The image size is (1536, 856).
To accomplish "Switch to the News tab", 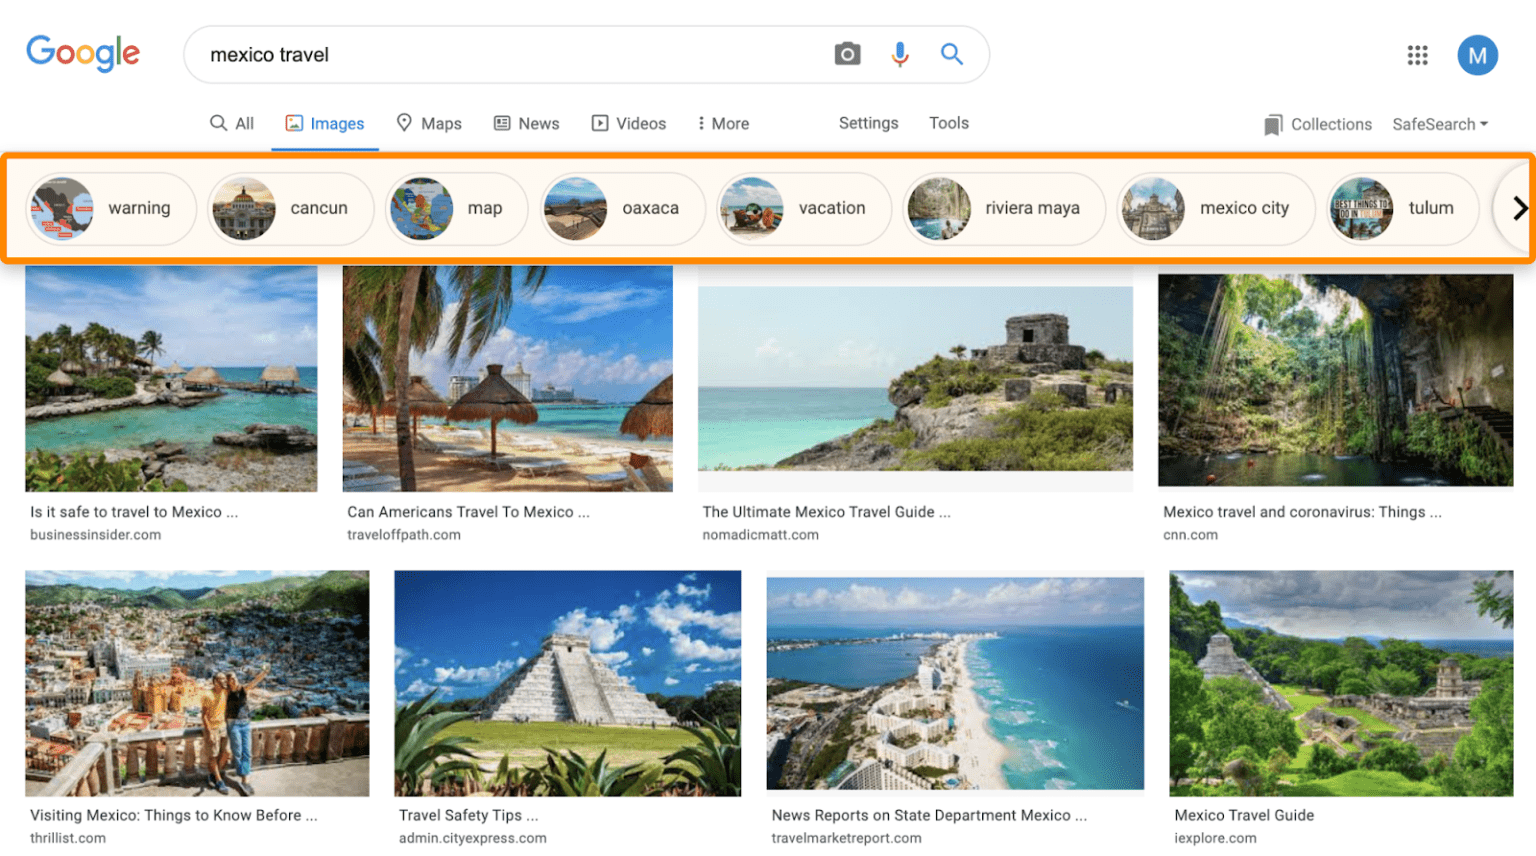I will (526, 122).
